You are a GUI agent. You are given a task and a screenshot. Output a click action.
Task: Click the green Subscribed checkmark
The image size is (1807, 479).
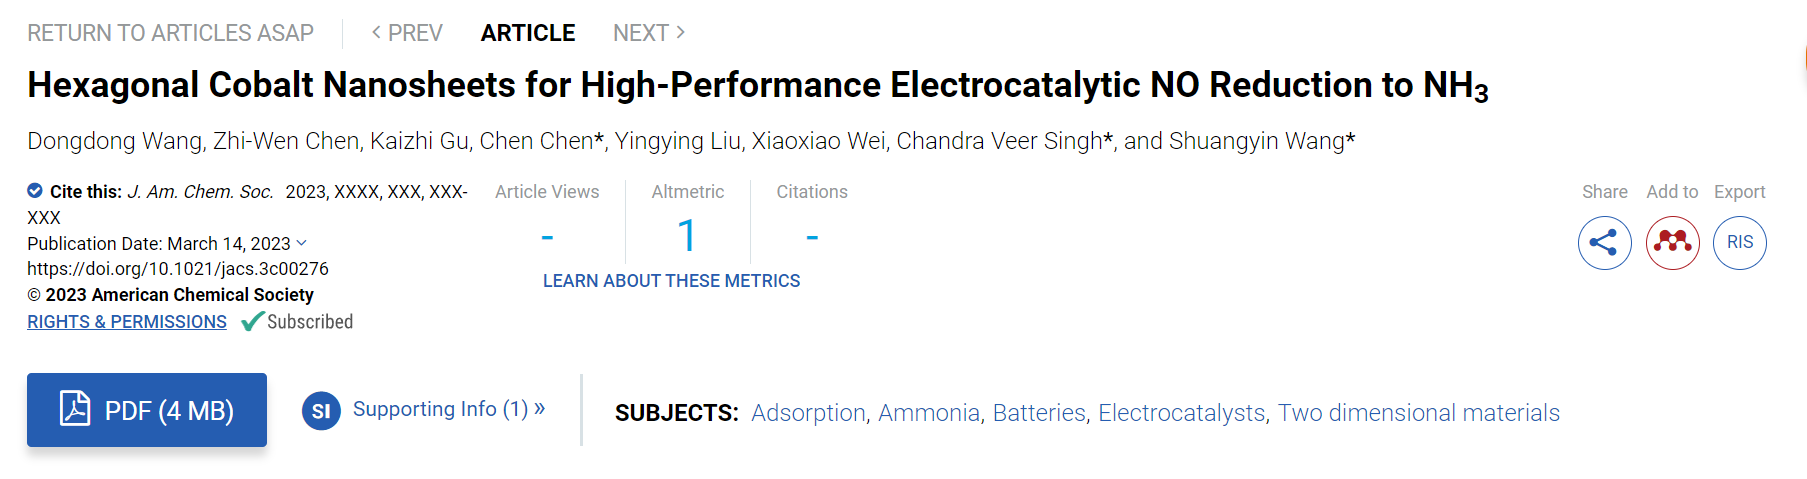coord(253,321)
